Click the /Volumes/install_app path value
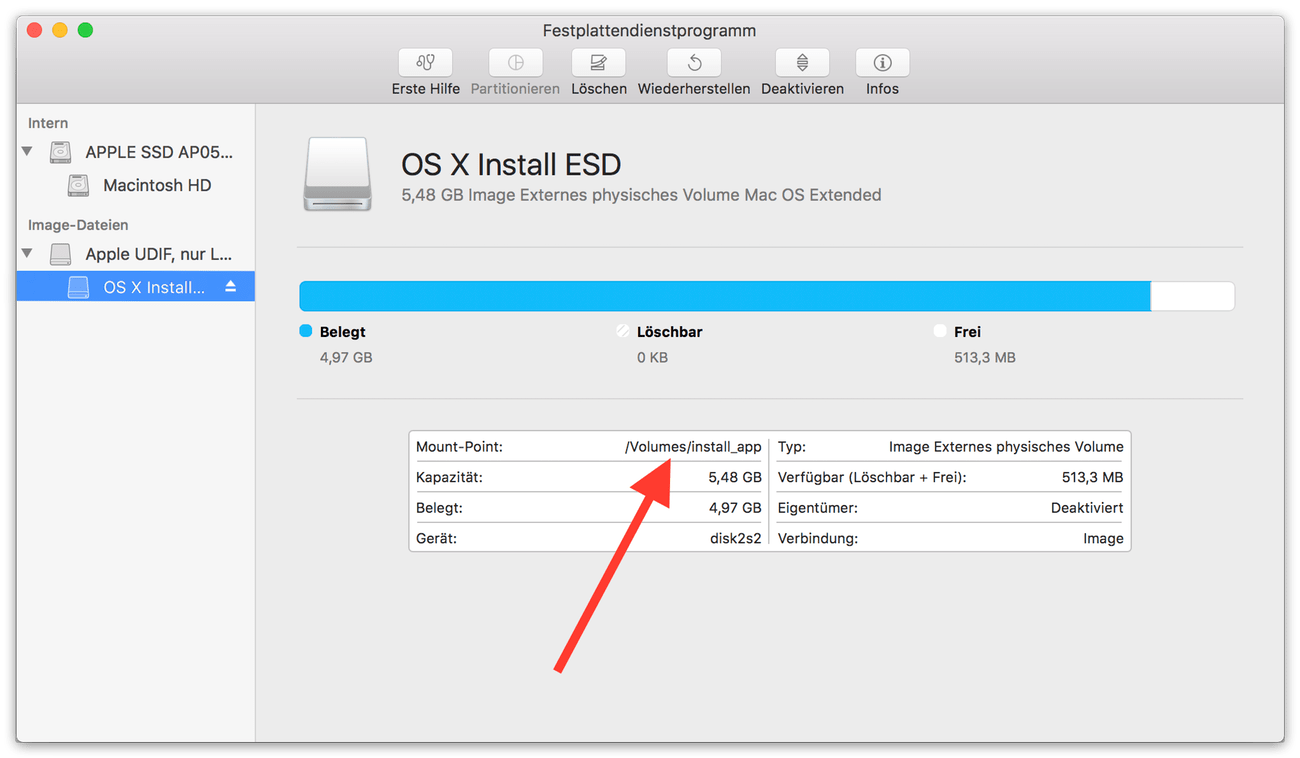Image resolution: width=1300 pixels, height=758 pixels. tap(693, 447)
